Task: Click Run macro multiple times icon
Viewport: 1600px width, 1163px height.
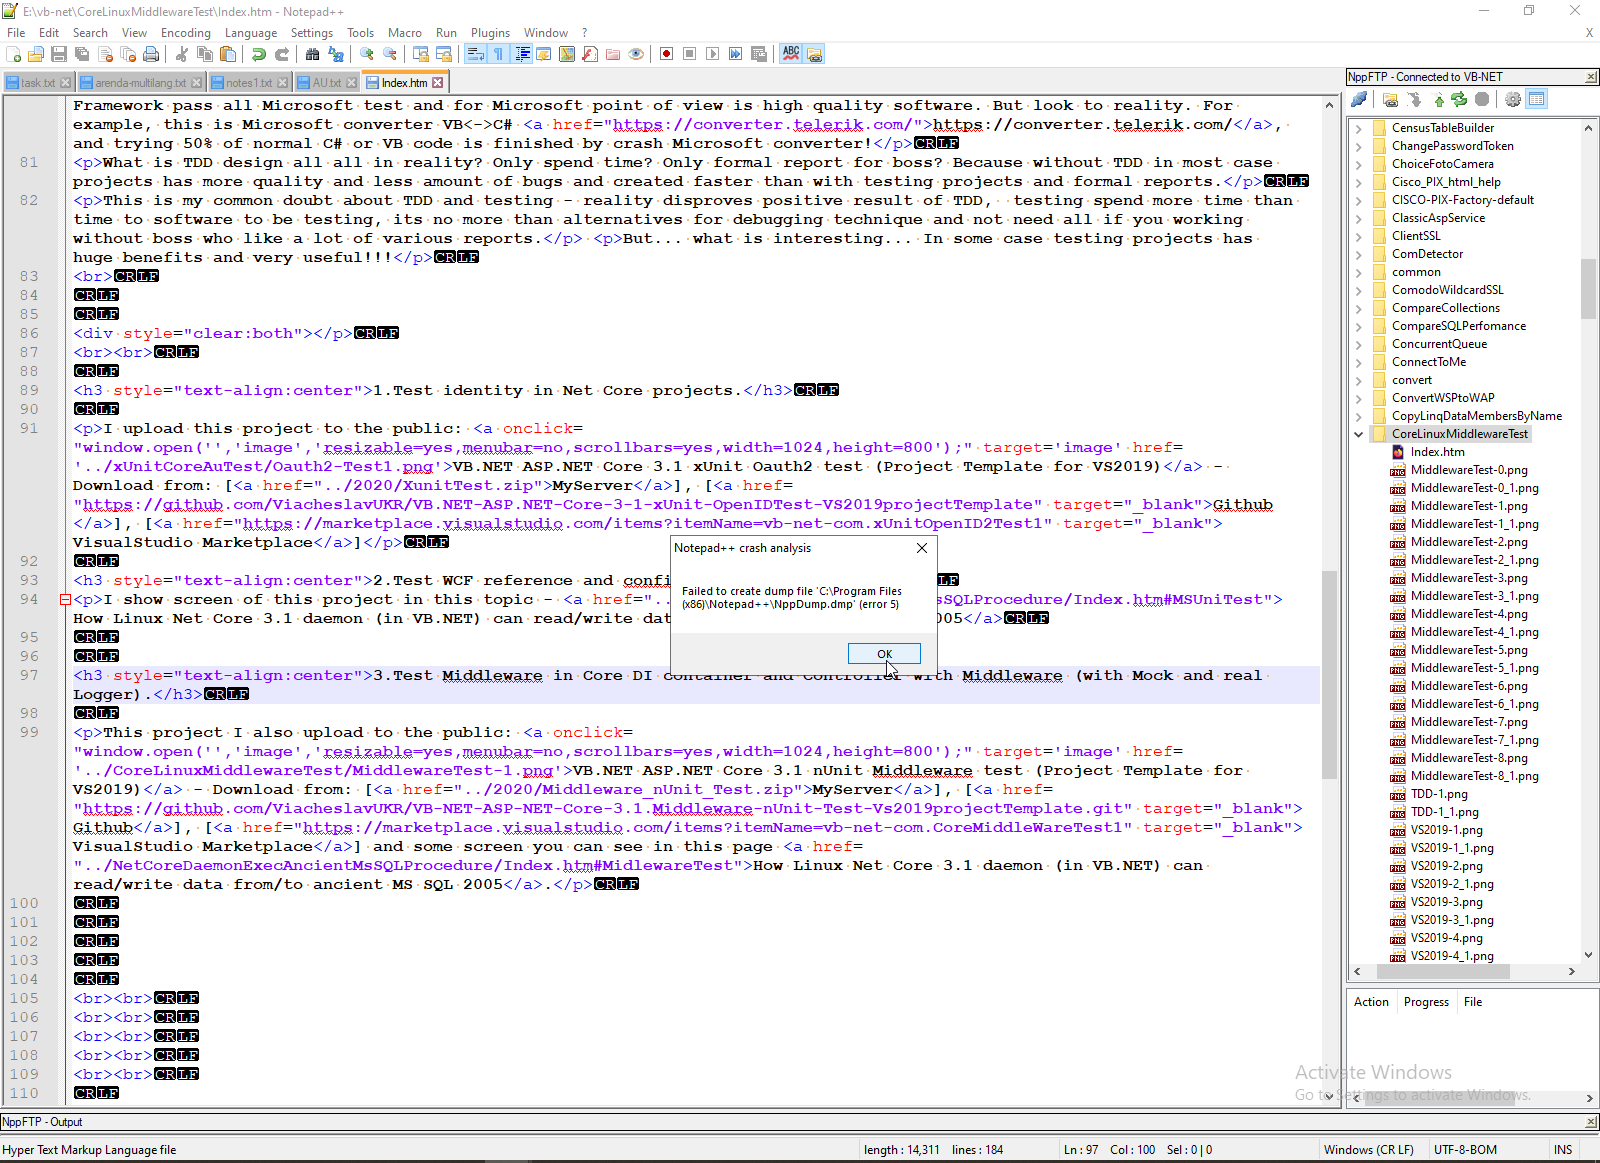Action: pyautogui.click(x=735, y=54)
